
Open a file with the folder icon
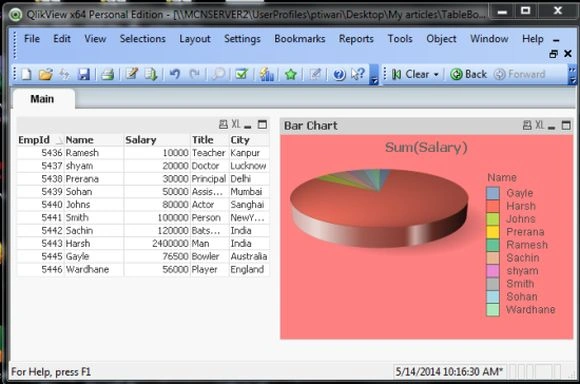coord(45,74)
